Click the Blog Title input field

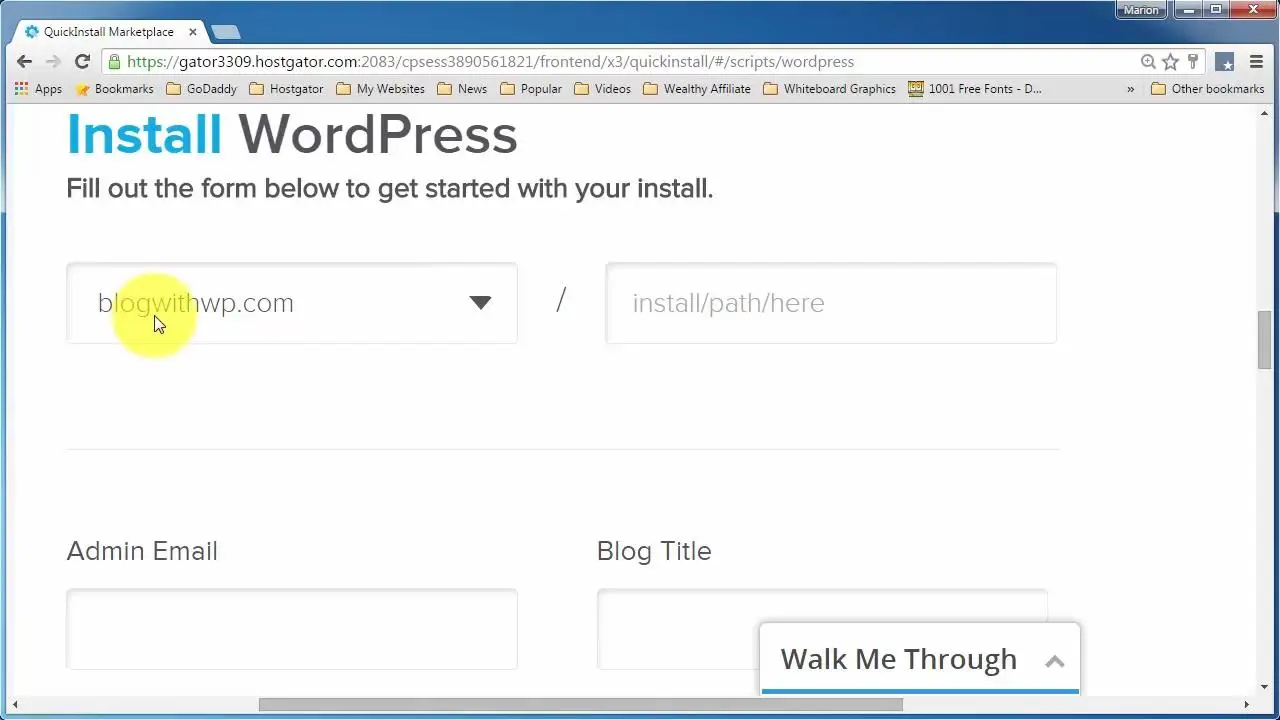click(x=822, y=629)
